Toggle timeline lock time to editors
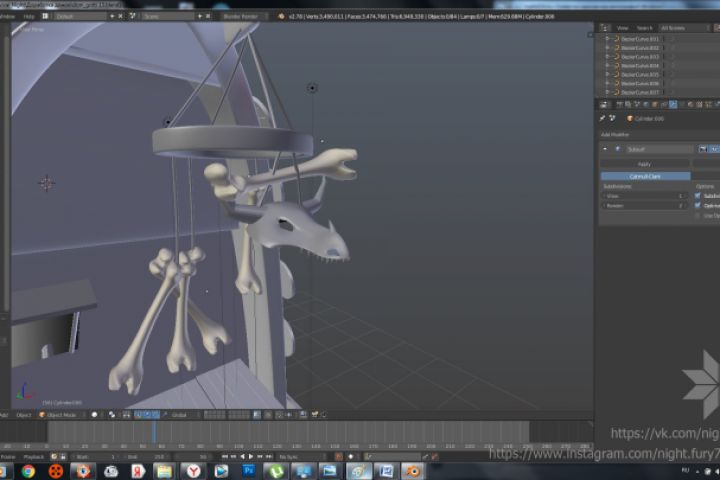Screen dimensions: 720x480 (x=63, y=457)
